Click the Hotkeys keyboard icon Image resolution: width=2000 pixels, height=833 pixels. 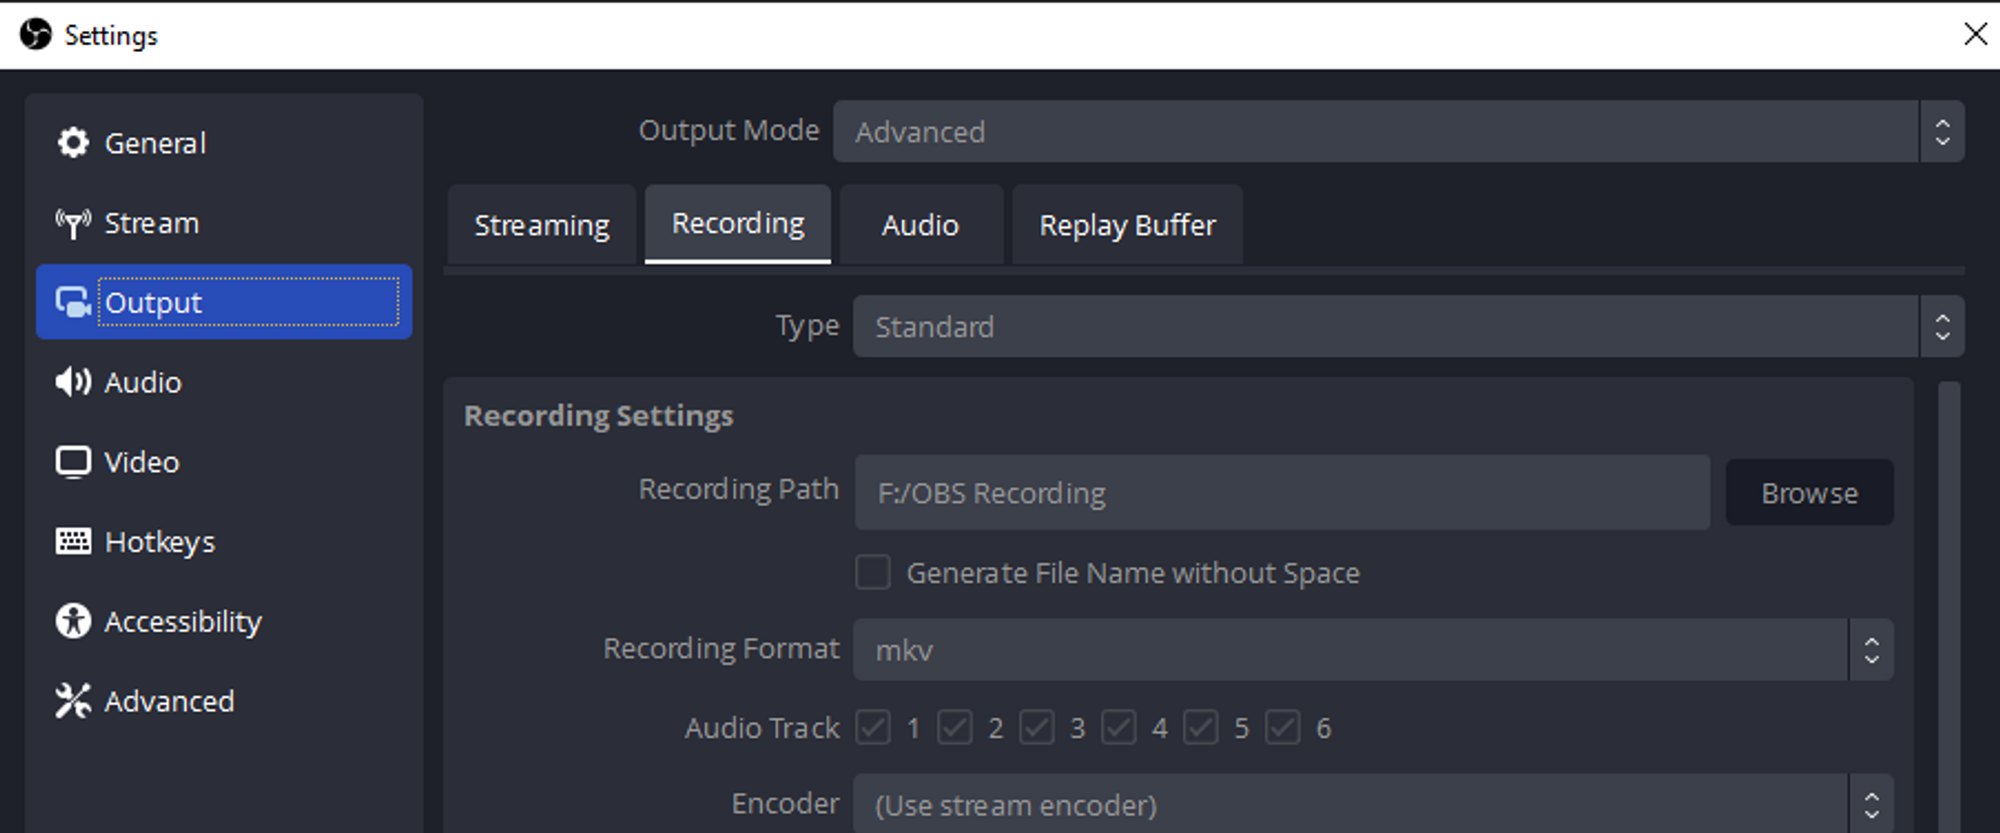tap(73, 541)
